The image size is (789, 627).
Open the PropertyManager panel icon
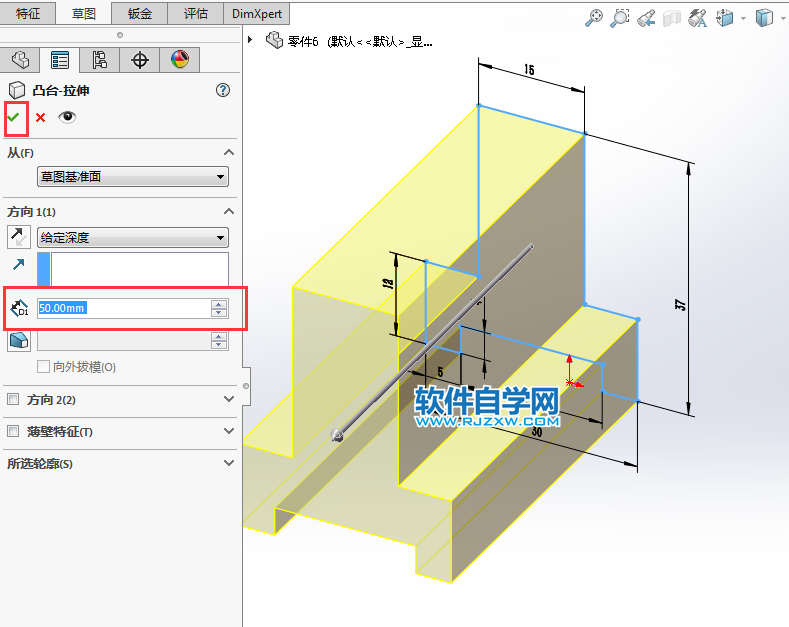click(x=60, y=60)
